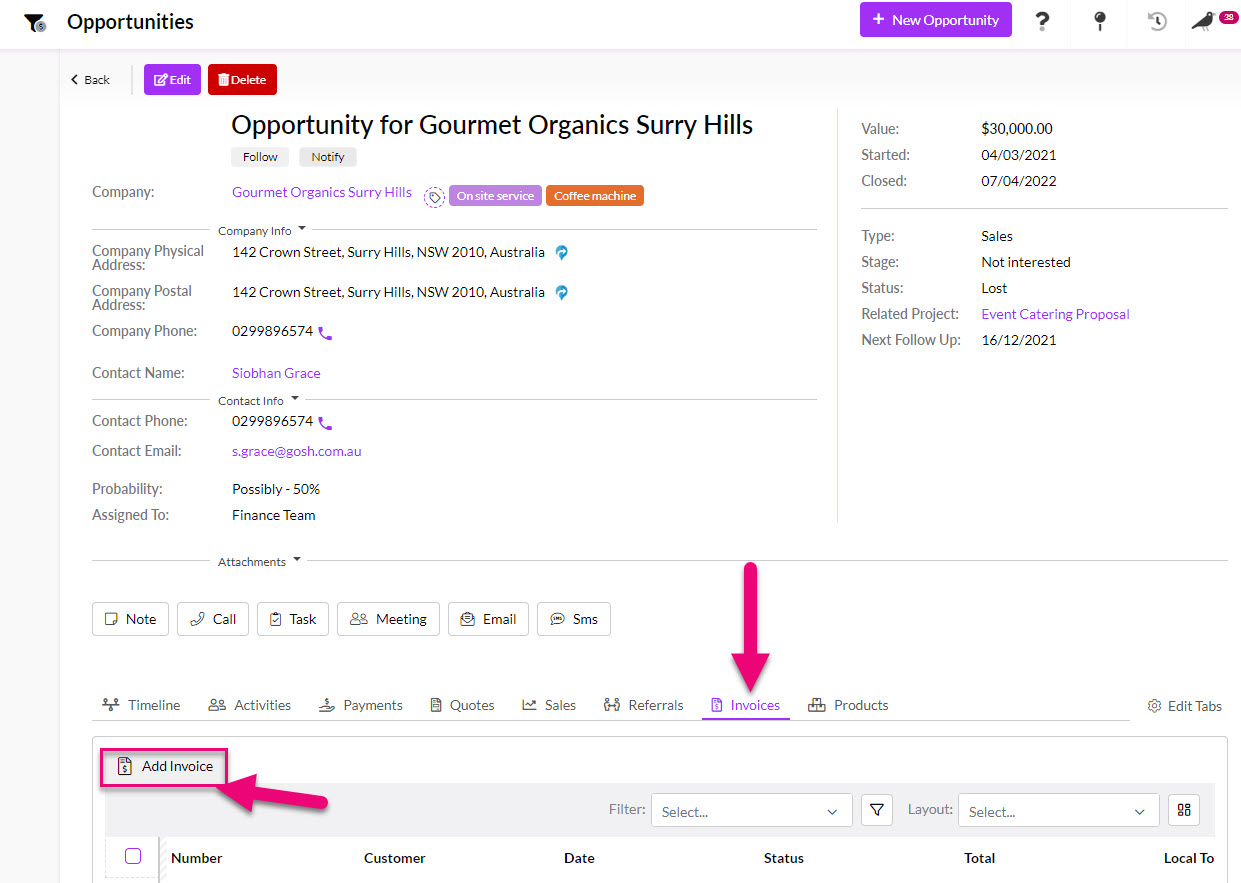
Task: Click the On site service tag
Action: click(495, 196)
